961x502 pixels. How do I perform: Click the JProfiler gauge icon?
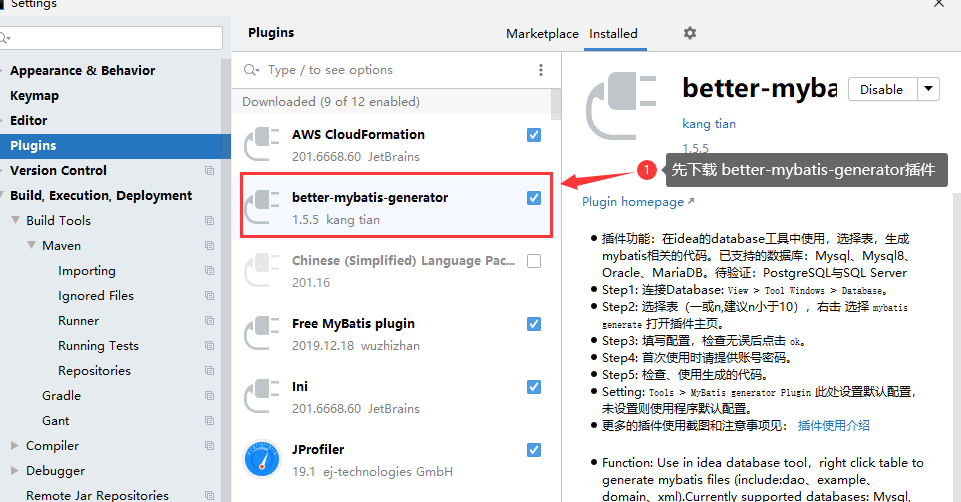coord(262,459)
